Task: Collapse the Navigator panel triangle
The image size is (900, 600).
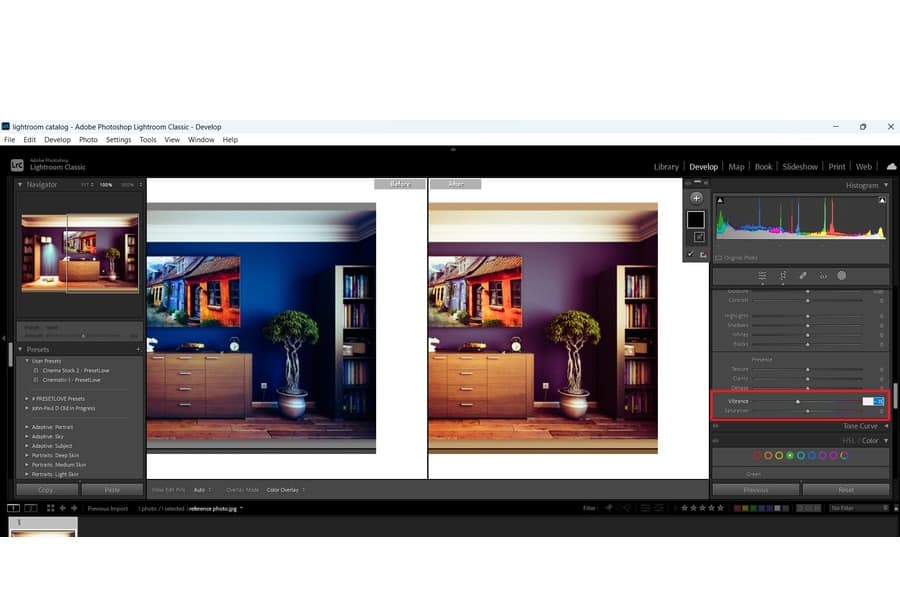Action: [20, 184]
